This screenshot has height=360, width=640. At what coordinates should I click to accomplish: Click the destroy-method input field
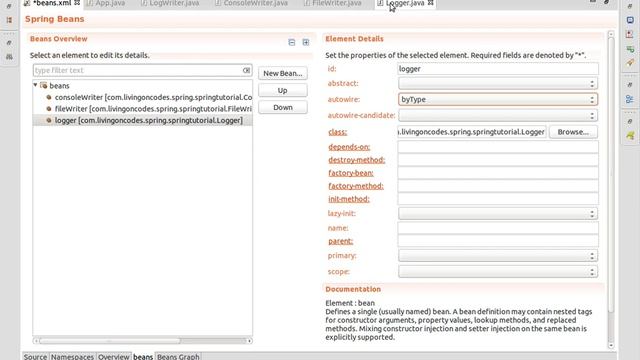[498, 160]
